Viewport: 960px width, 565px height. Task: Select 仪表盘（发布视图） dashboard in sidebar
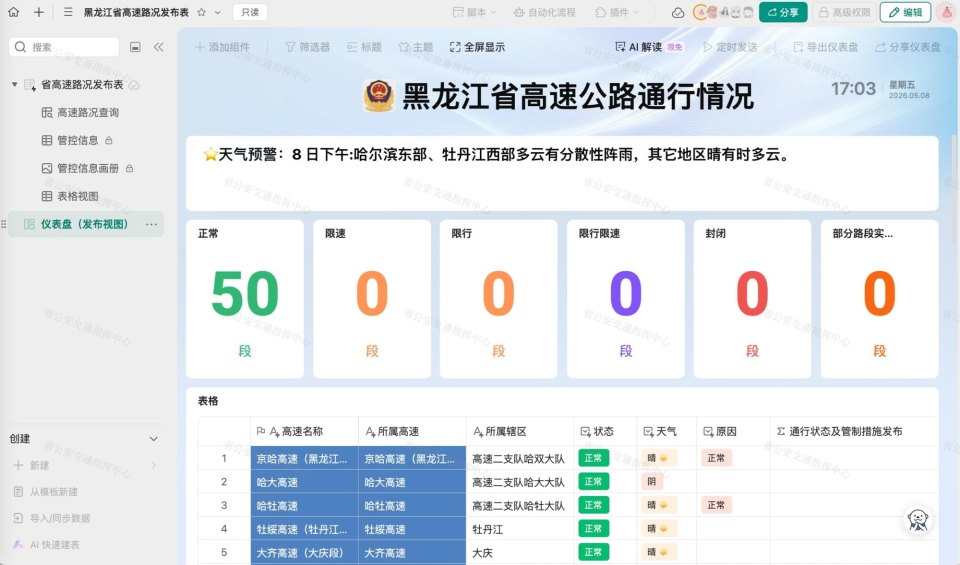(85, 224)
